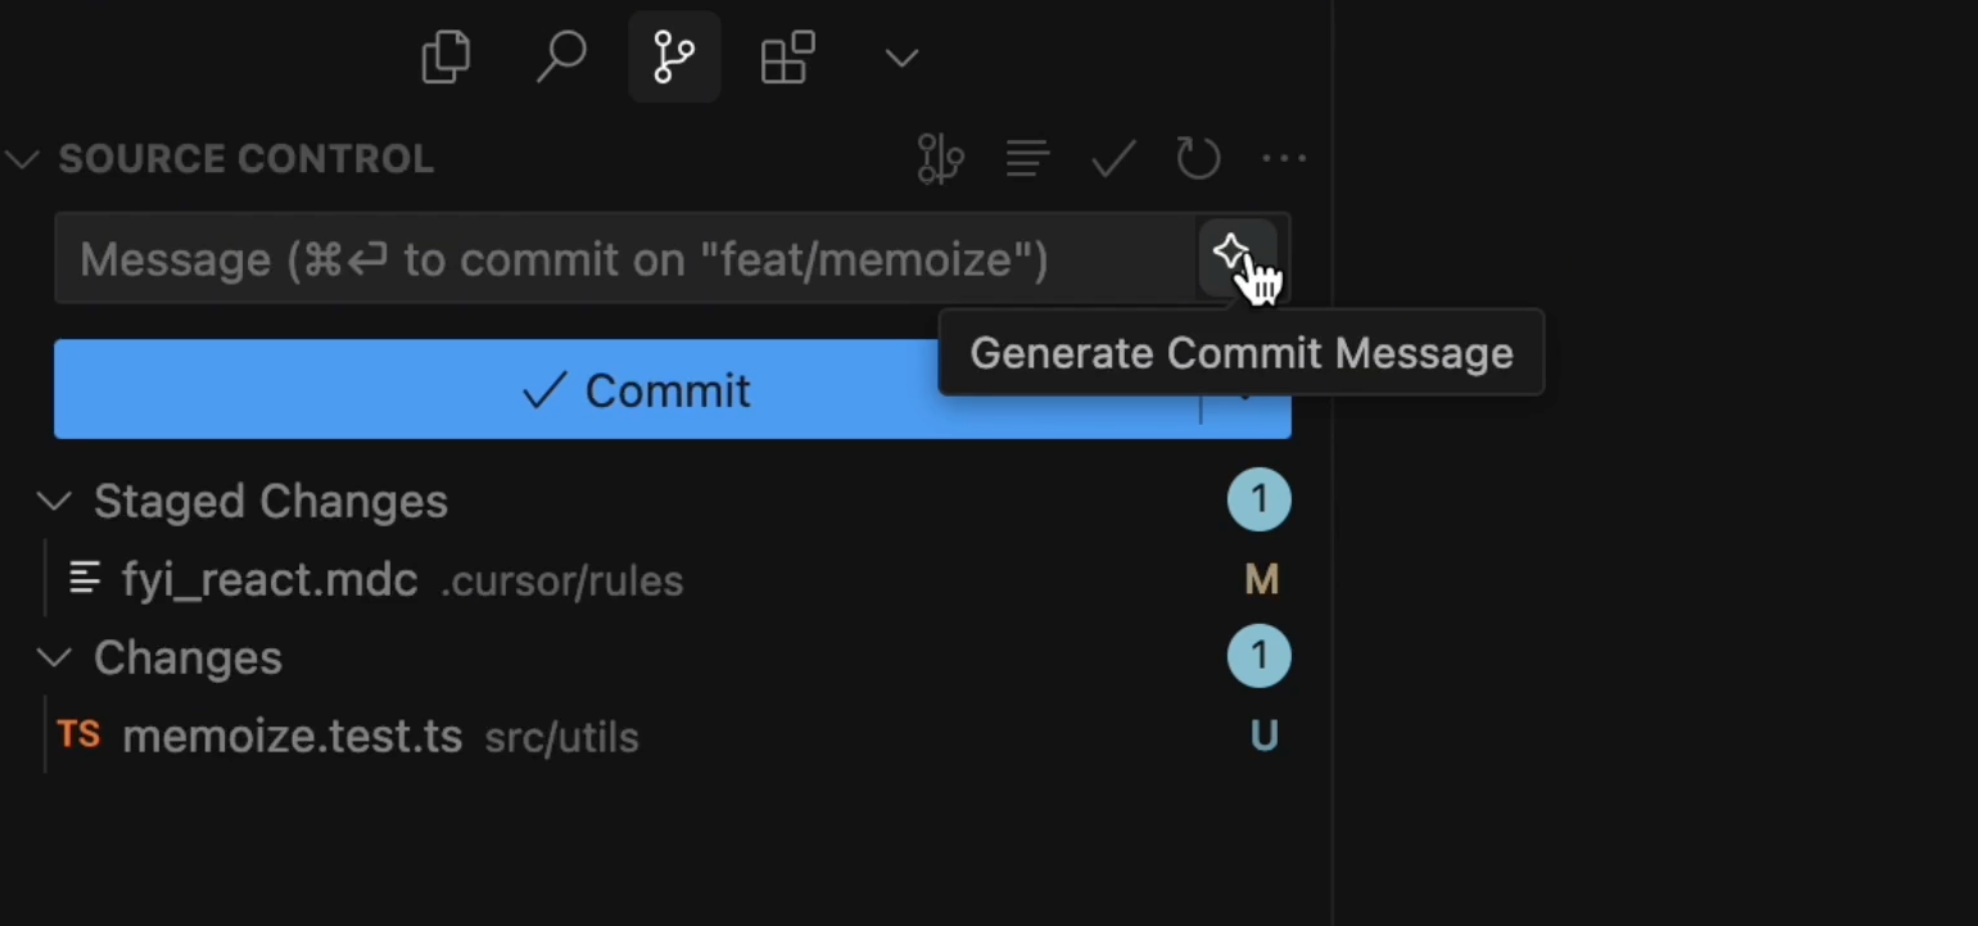
Task: Collapse the SOURCE CONTROL panel header
Action: [24, 158]
